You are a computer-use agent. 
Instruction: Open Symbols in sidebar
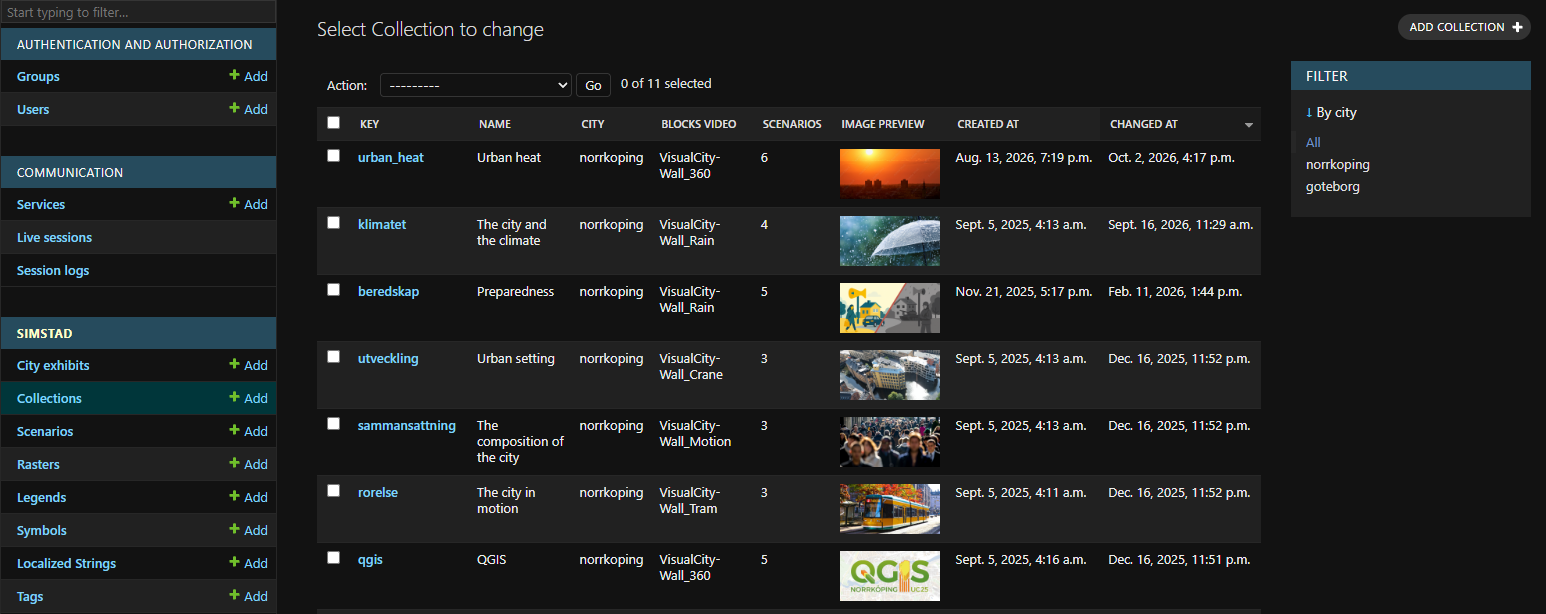click(x=42, y=530)
